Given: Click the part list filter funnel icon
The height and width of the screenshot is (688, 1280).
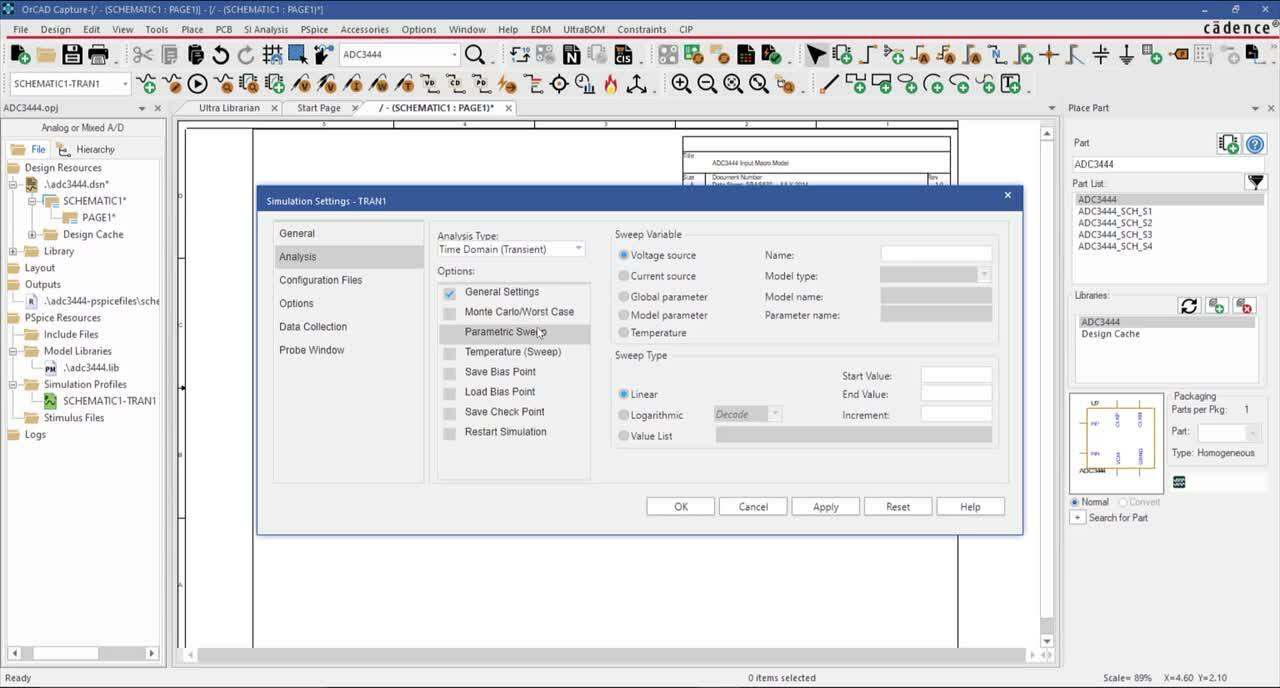Looking at the screenshot, I should tap(1255, 182).
